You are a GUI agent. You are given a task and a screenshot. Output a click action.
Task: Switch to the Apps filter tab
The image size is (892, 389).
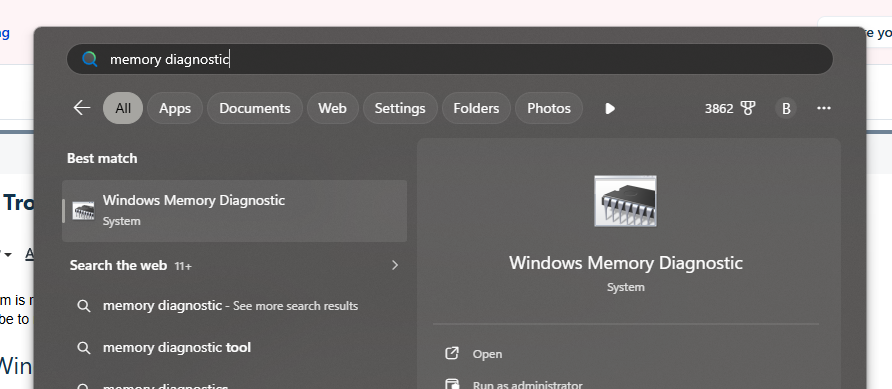pos(175,108)
